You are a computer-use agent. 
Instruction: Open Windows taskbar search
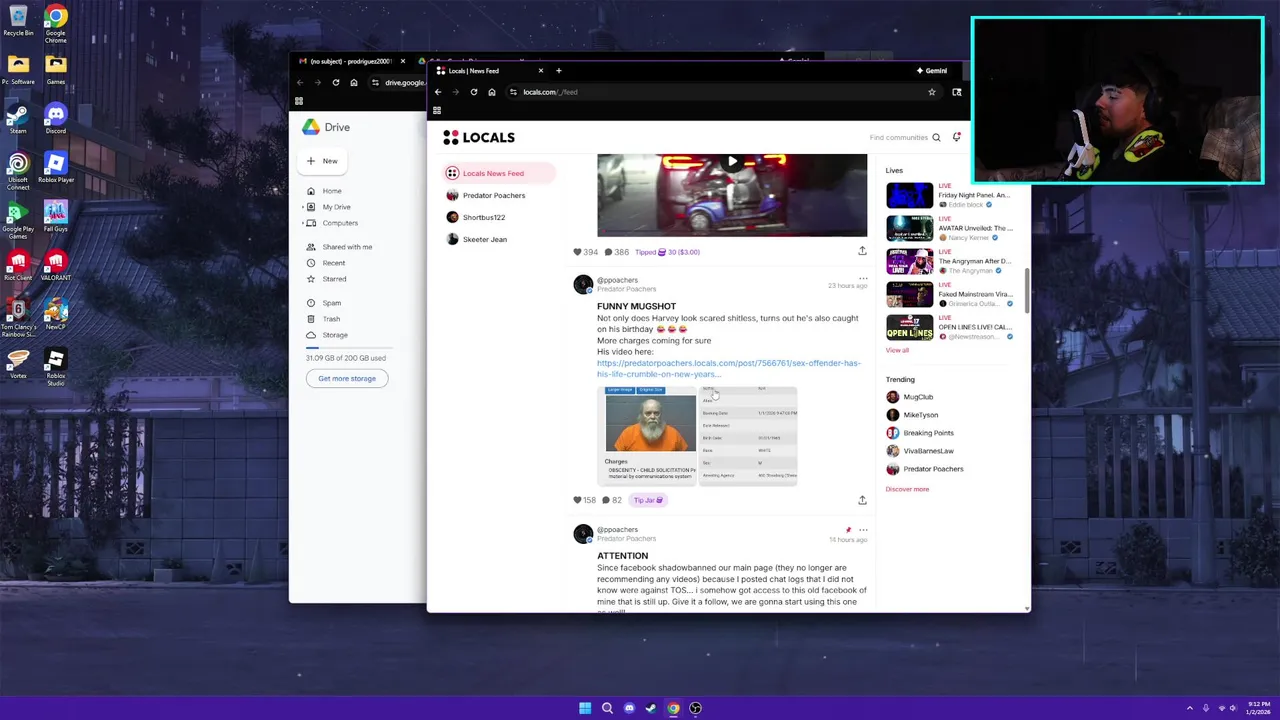tap(607, 708)
